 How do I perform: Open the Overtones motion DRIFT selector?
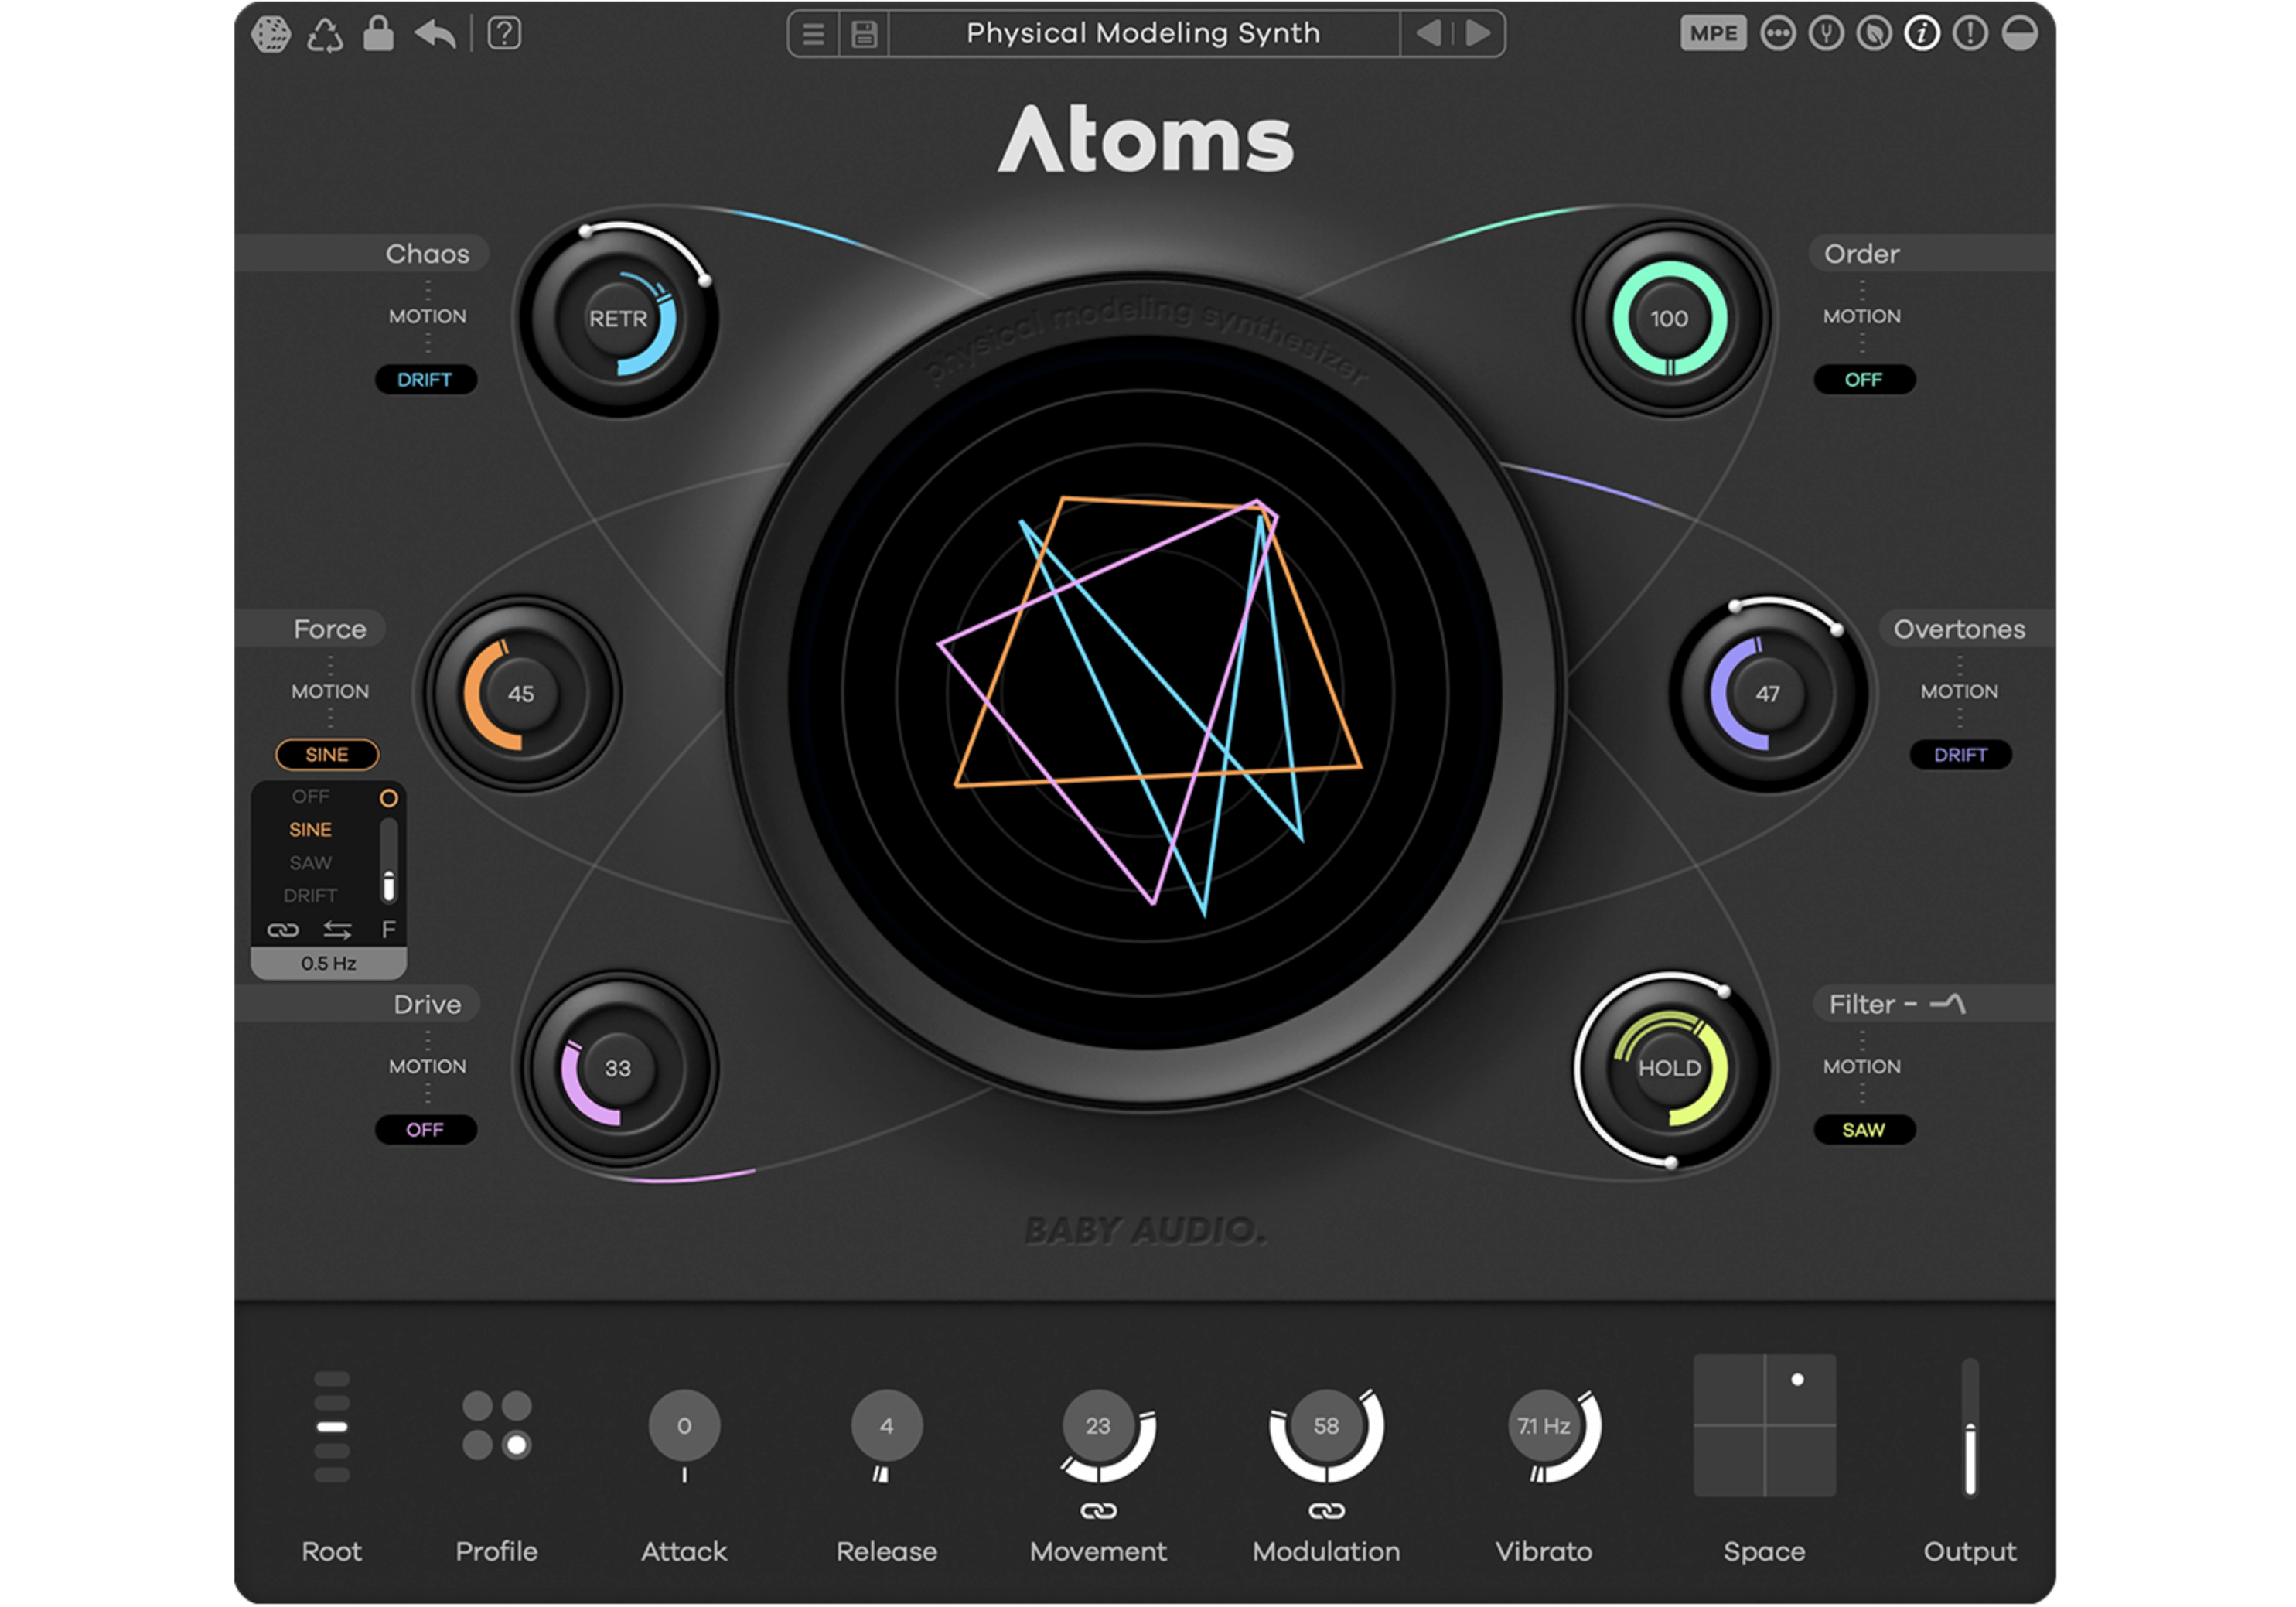tap(1961, 755)
